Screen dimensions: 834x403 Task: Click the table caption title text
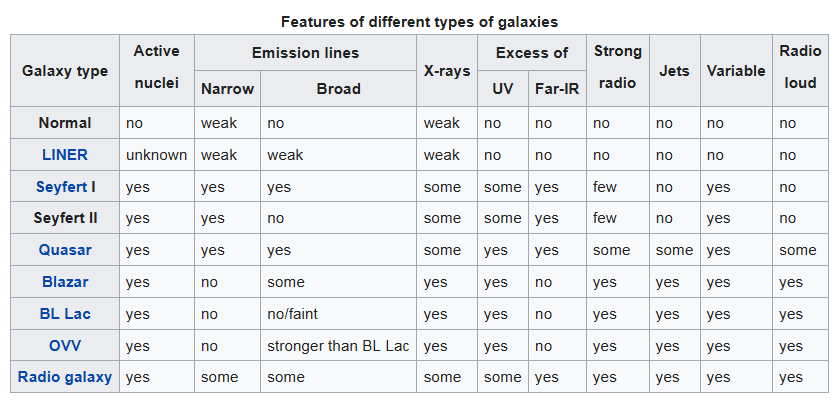(419, 21)
